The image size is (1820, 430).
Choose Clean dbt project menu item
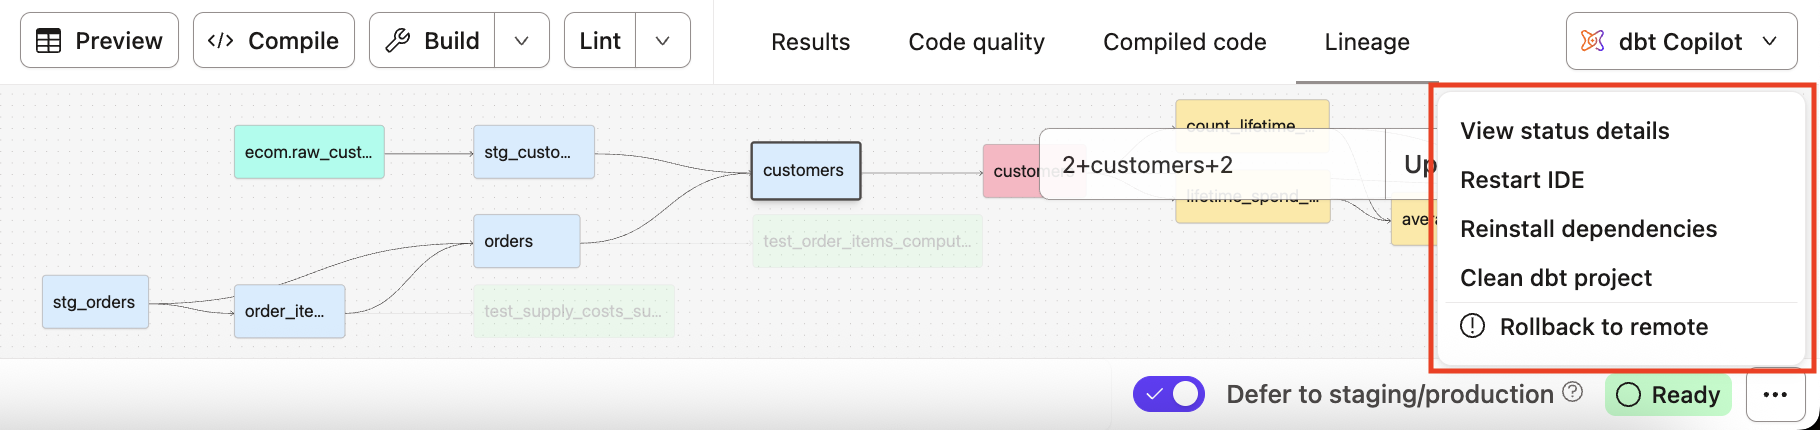[x=1555, y=278]
